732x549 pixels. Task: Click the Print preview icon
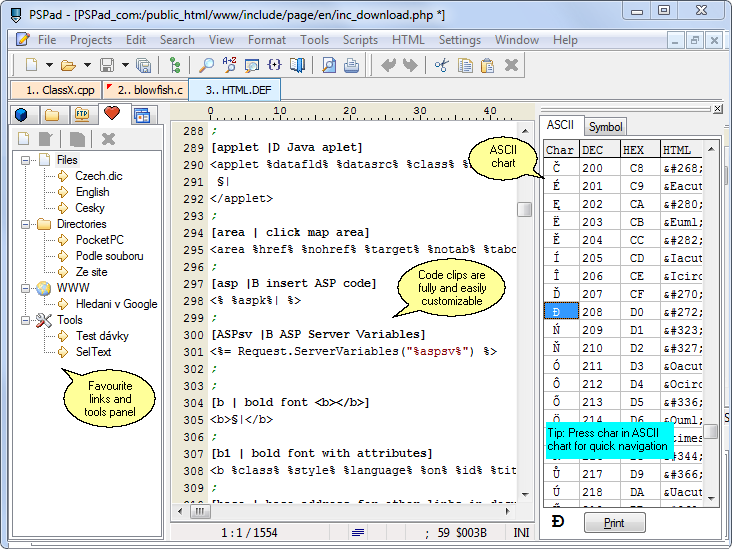pos(329,65)
